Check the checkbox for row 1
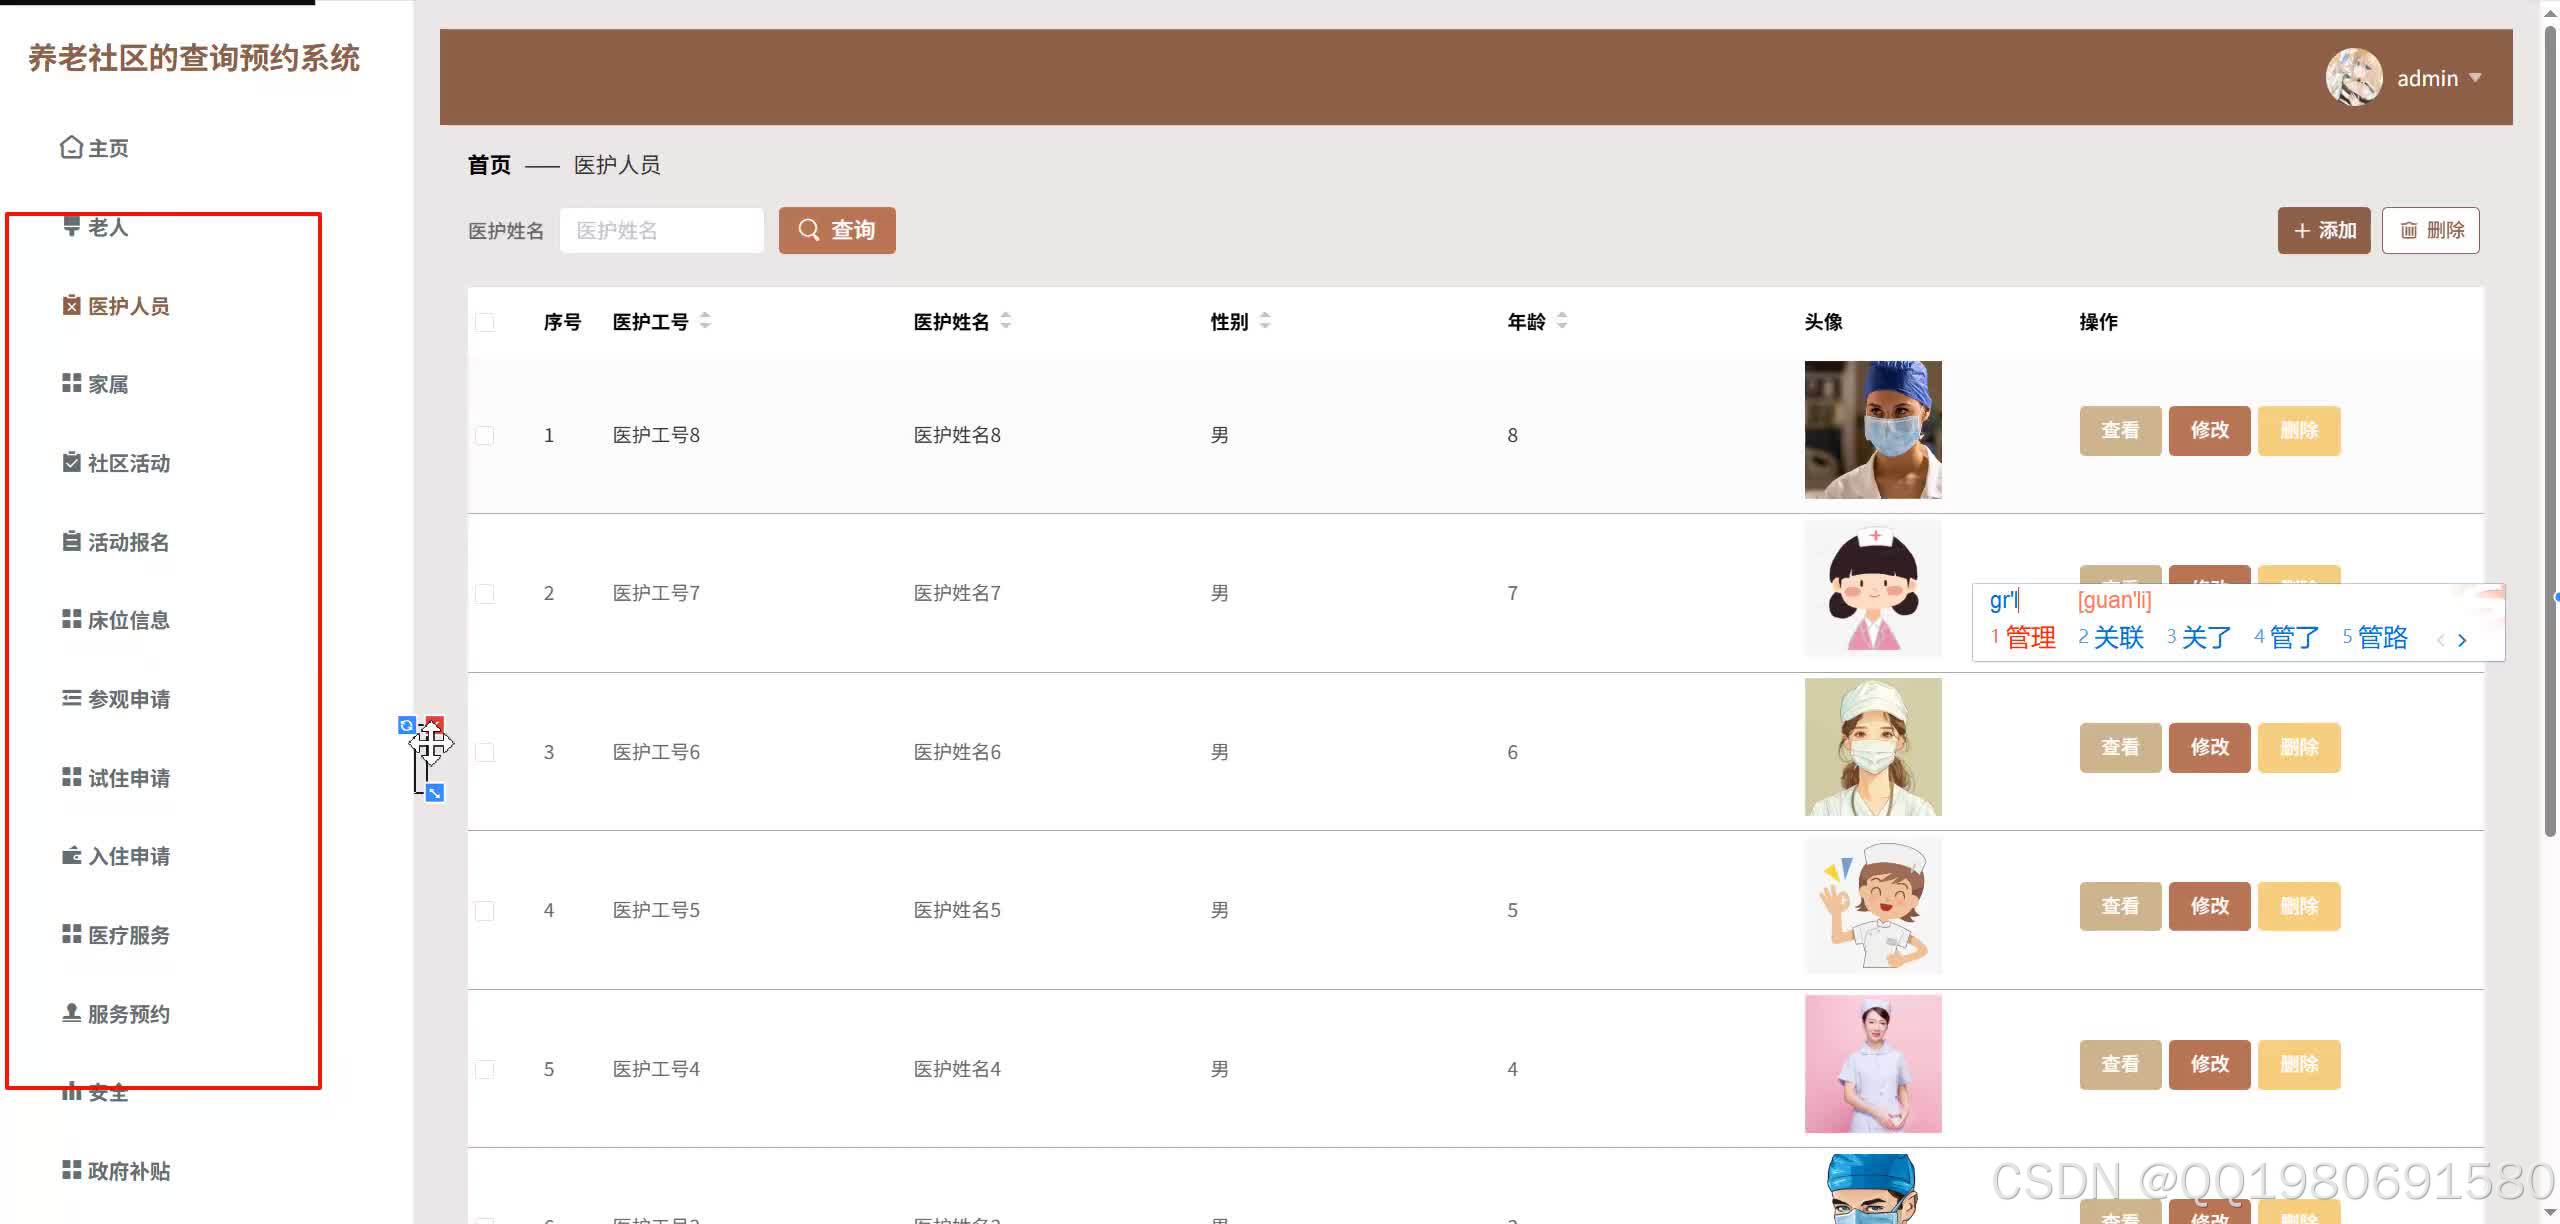Viewport: 2560px width, 1224px height. tap(485, 436)
